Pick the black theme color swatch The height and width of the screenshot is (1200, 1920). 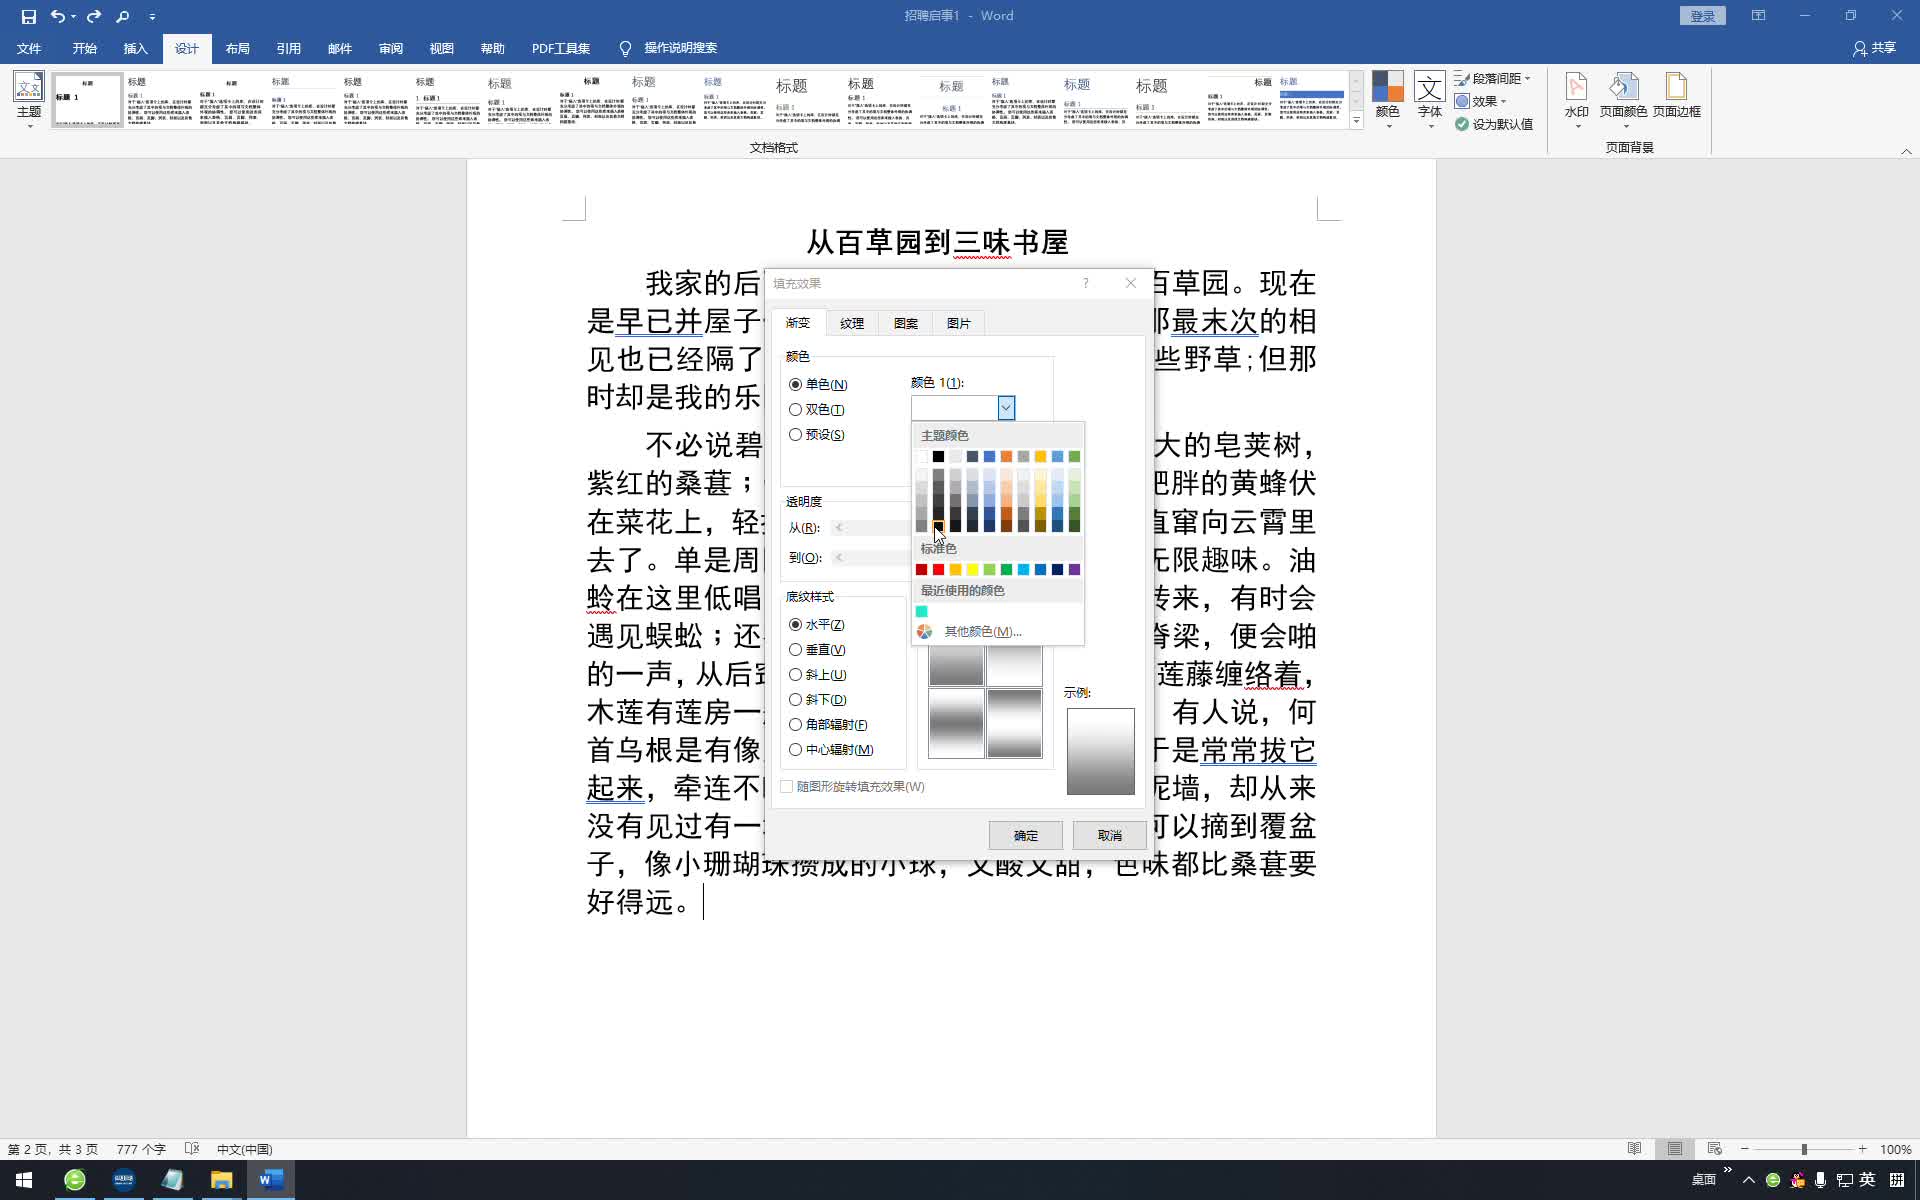tap(938, 457)
